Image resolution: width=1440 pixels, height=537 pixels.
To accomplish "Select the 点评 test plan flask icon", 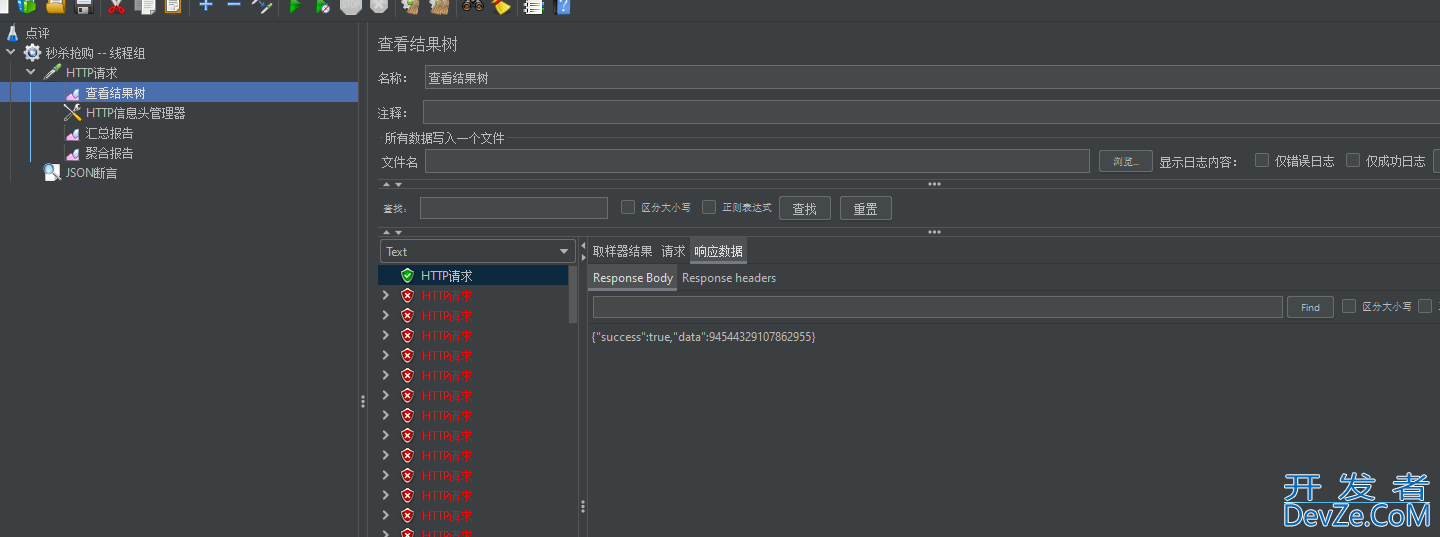I will pyautogui.click(x=13, y=33).
